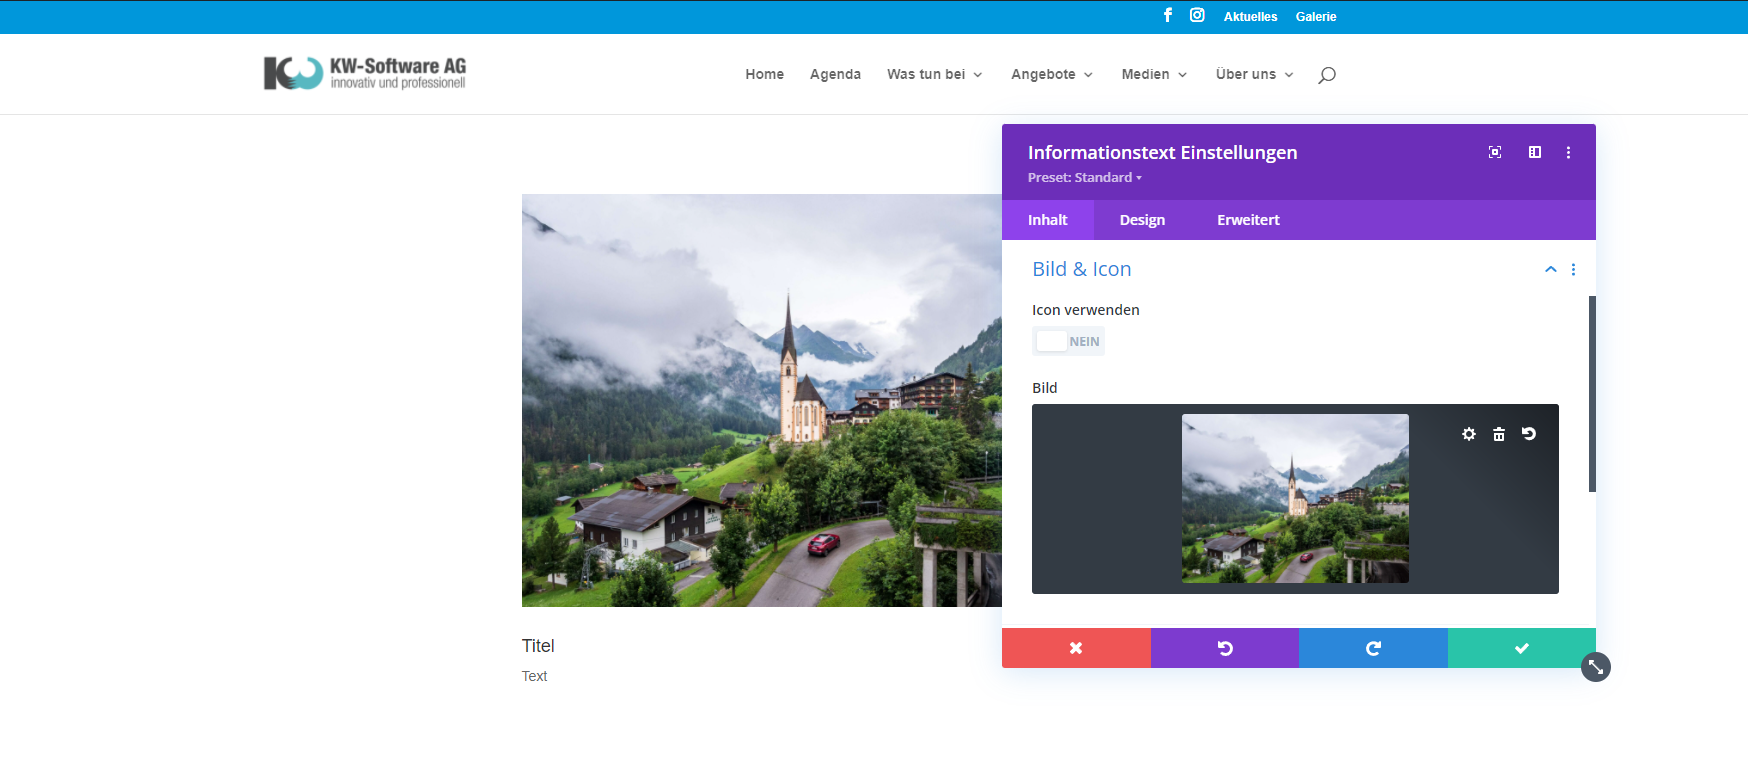Viewport: 1748px width, 767px height.
Task: Open the Instagram icon link
Action: point(1197,15)
